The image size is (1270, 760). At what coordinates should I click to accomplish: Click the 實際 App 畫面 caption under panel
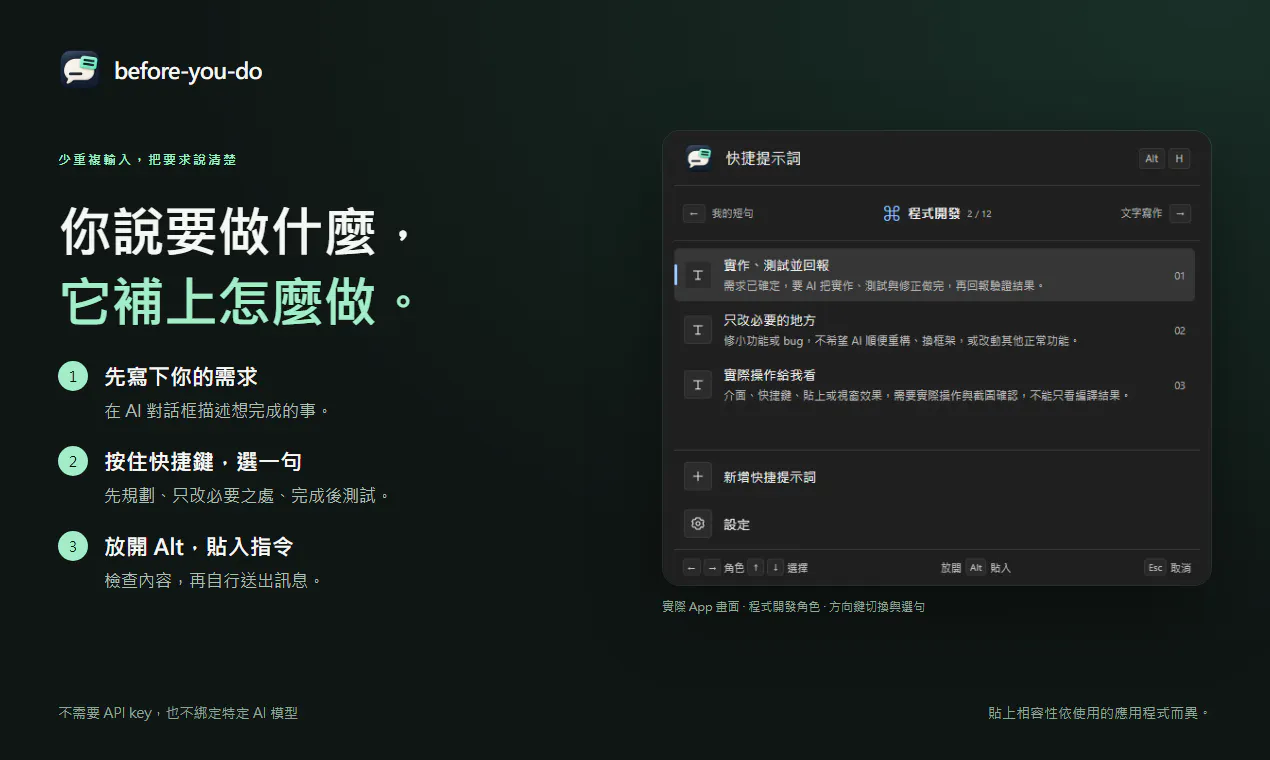pyautogui.click(x=793, y=606)
